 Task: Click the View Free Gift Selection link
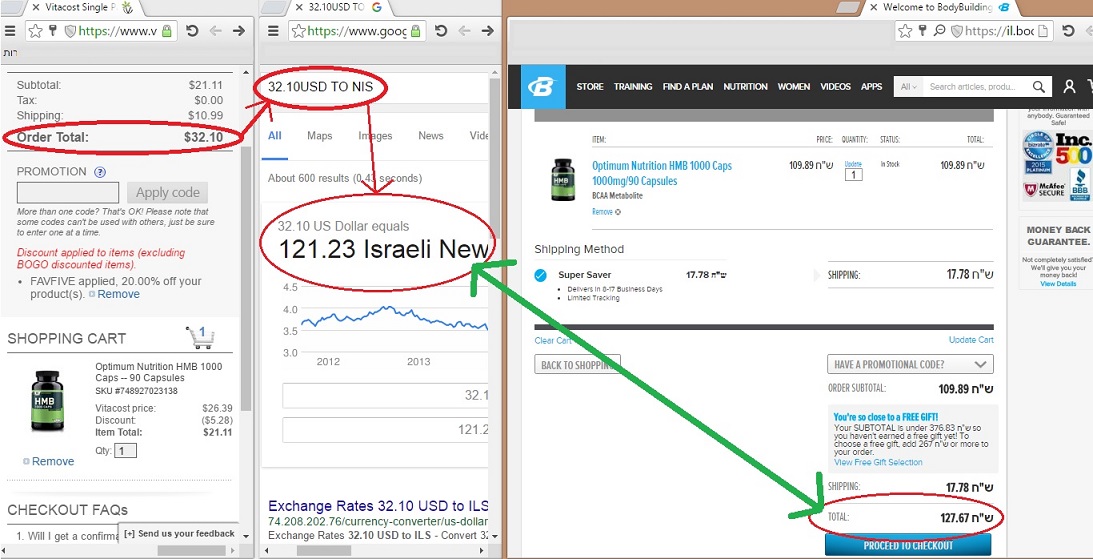click(878, 462)
